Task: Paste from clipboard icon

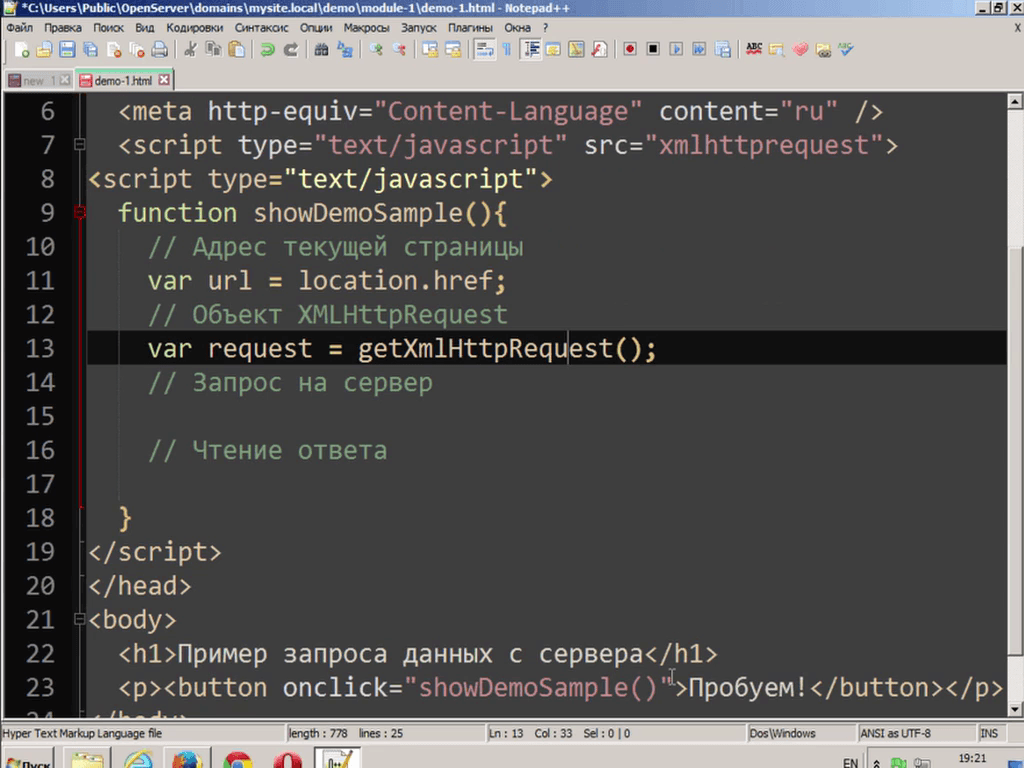Action: click(x=236, y=50)
